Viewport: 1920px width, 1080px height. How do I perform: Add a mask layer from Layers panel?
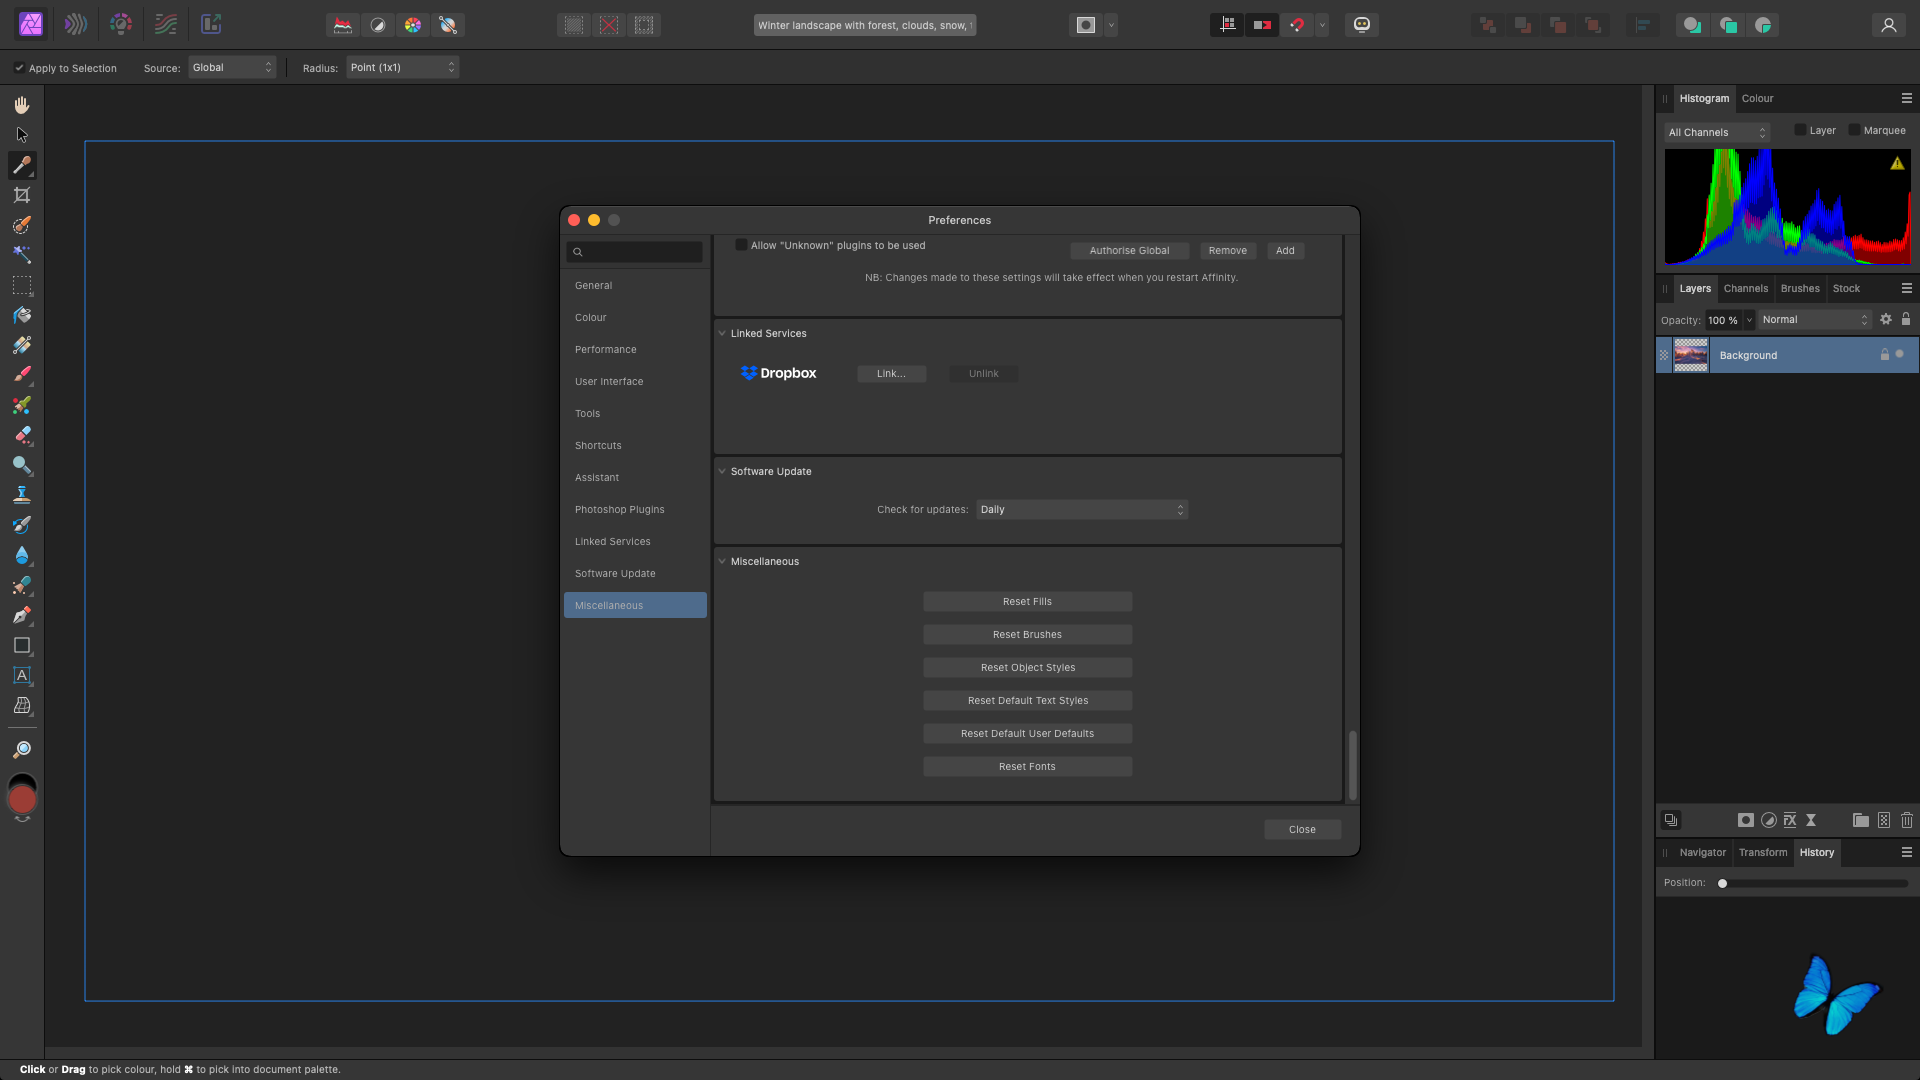pyautogui.click(x=1745, y=820)
